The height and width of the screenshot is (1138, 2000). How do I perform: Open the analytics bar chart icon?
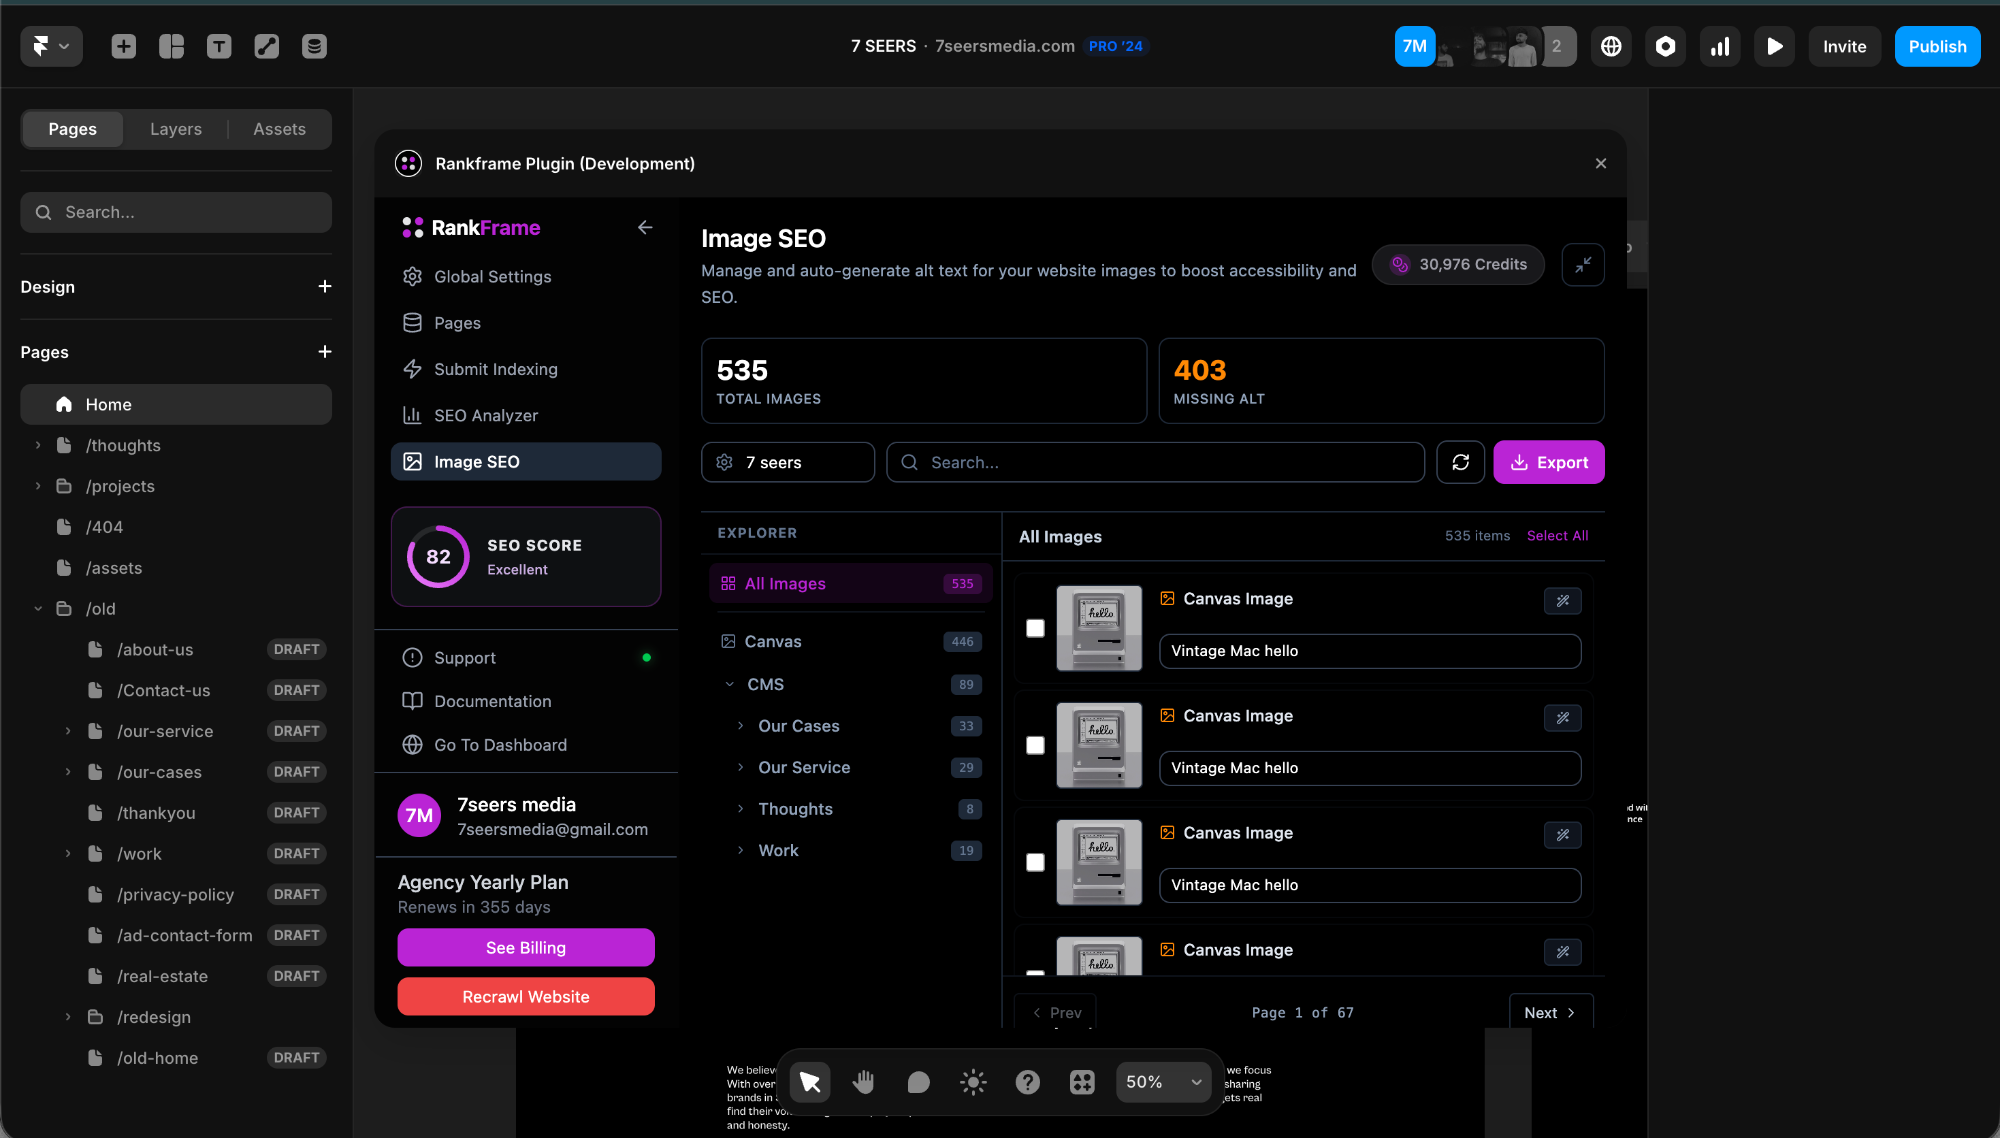(1720, 46)
